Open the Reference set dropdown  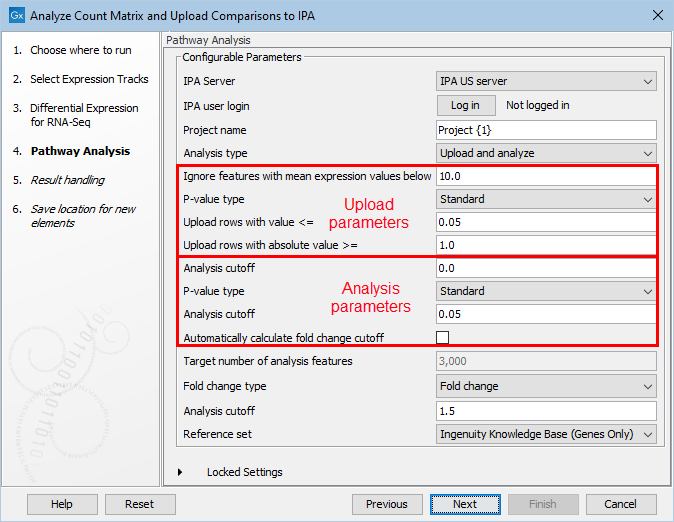pos(546,434)
